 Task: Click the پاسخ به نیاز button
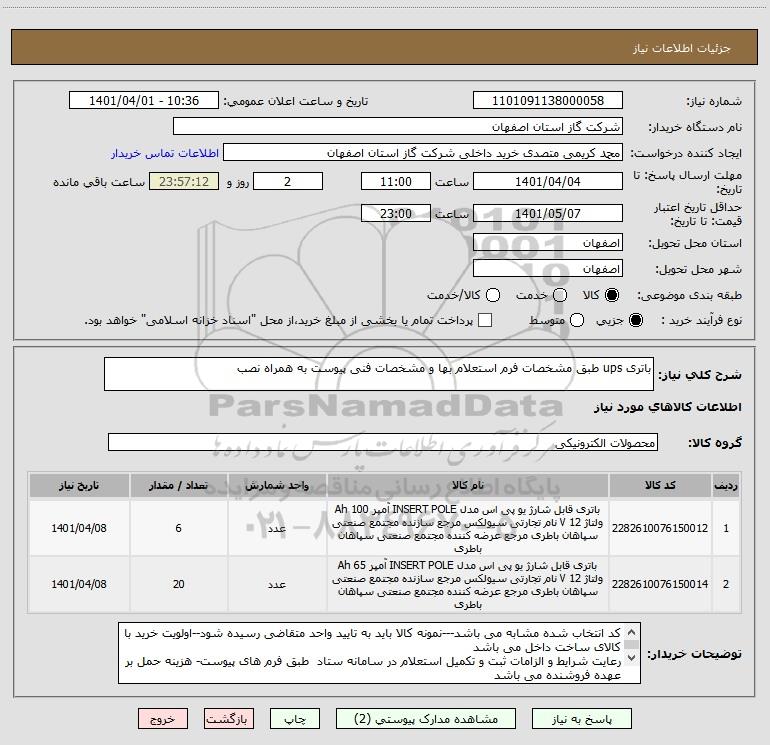pyautogui.click(x=581, y=719)
